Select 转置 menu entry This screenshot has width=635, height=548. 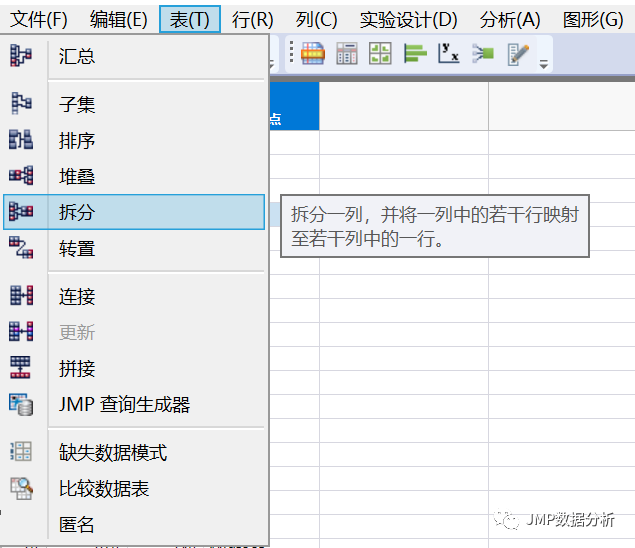click(77, 248)
